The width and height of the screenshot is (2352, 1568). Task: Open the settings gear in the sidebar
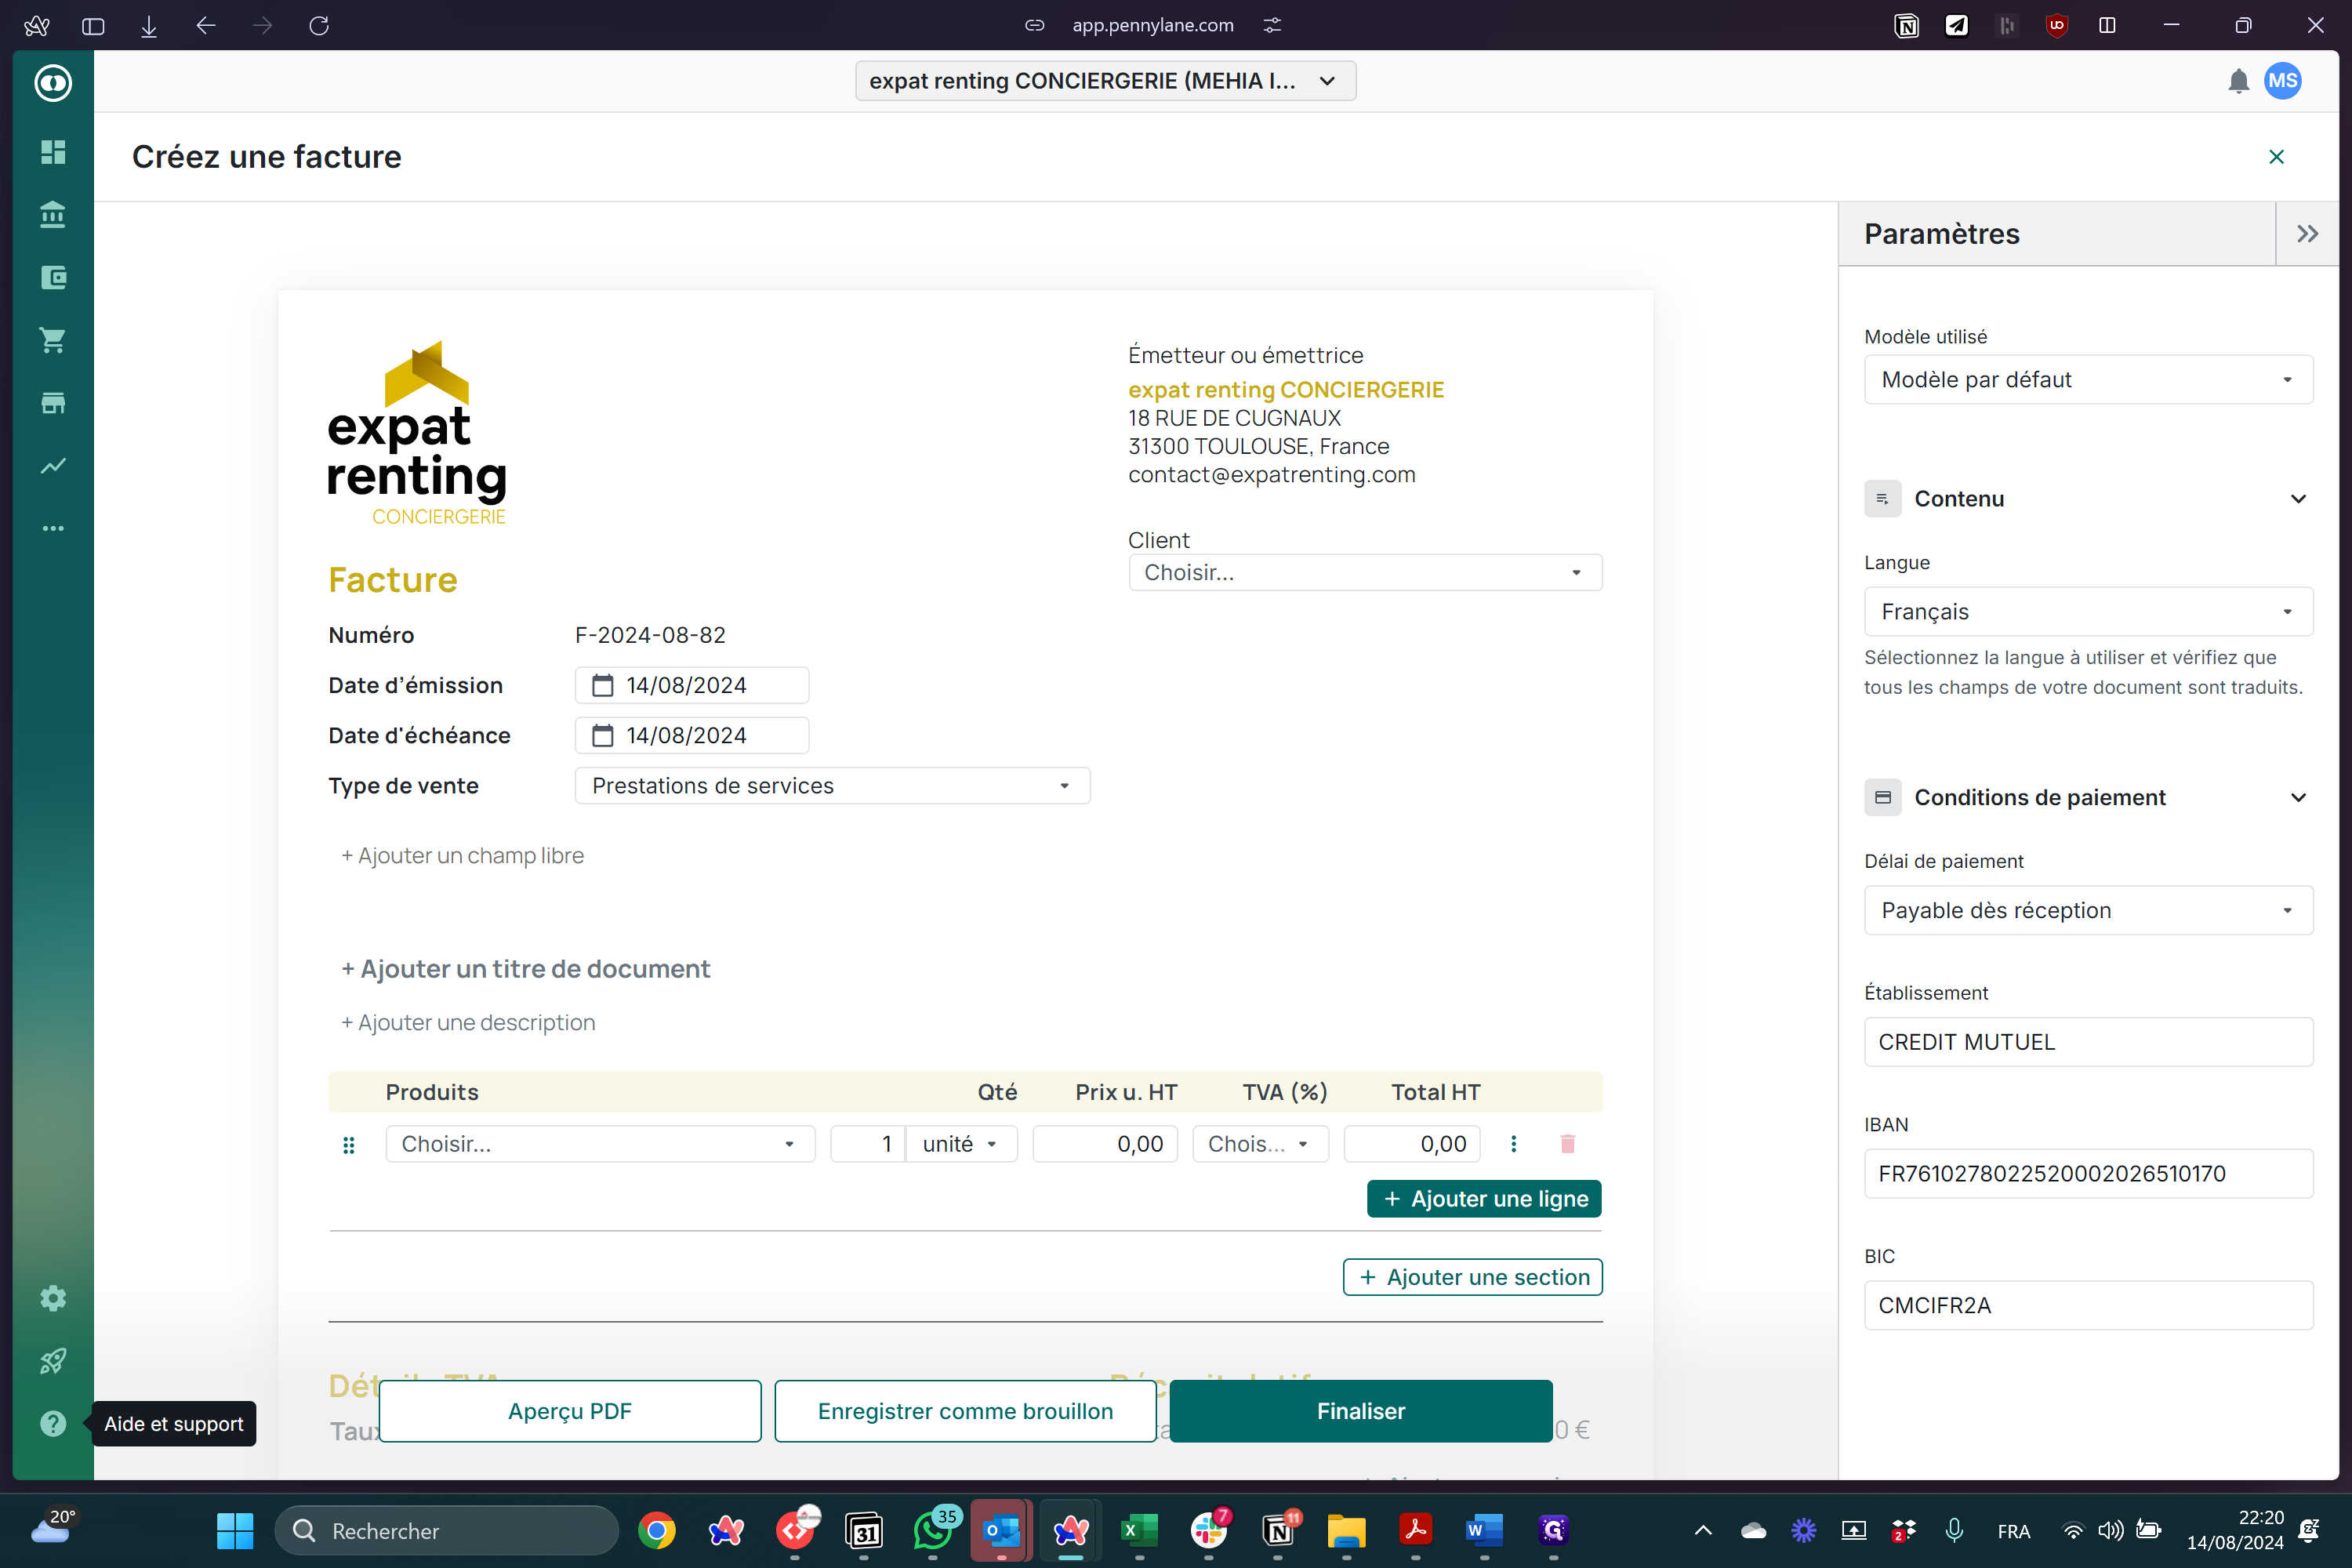tap(53, 1298)
